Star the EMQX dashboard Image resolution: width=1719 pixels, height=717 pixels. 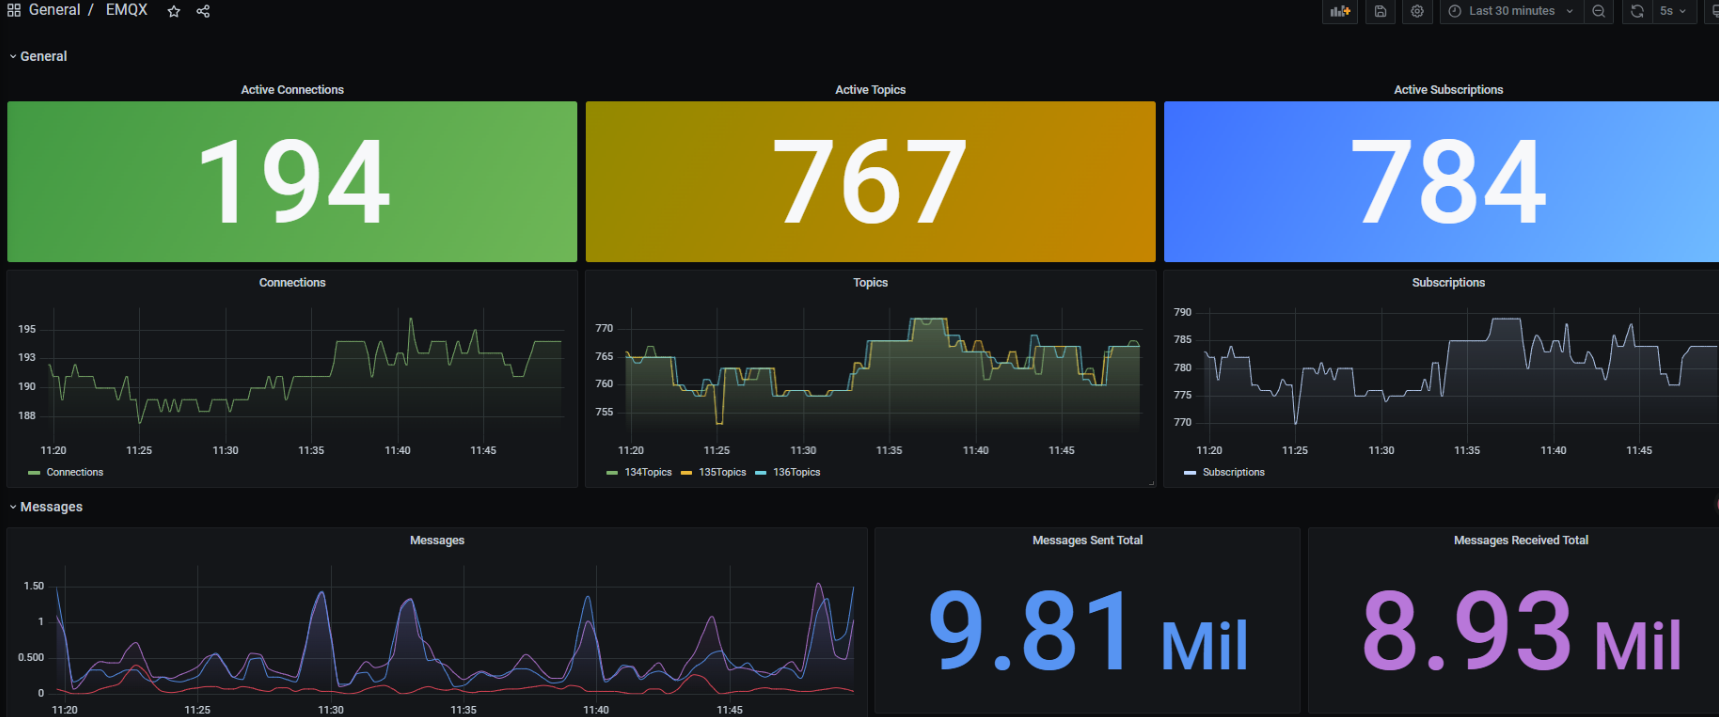click(x=174, y=11)
